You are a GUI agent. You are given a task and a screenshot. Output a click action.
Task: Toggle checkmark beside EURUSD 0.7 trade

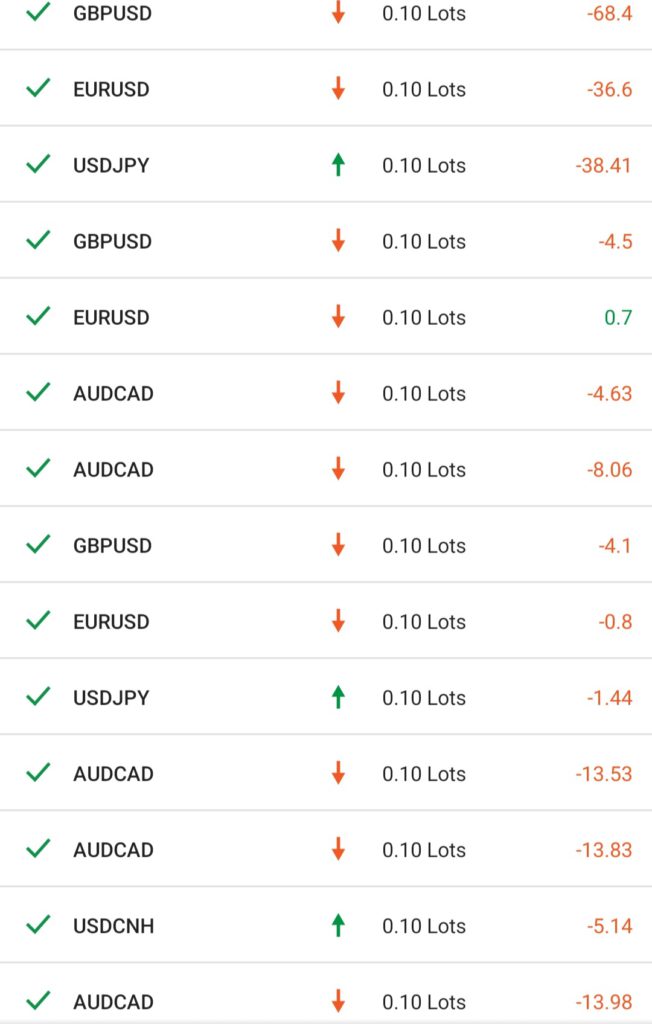click(38, 316)
